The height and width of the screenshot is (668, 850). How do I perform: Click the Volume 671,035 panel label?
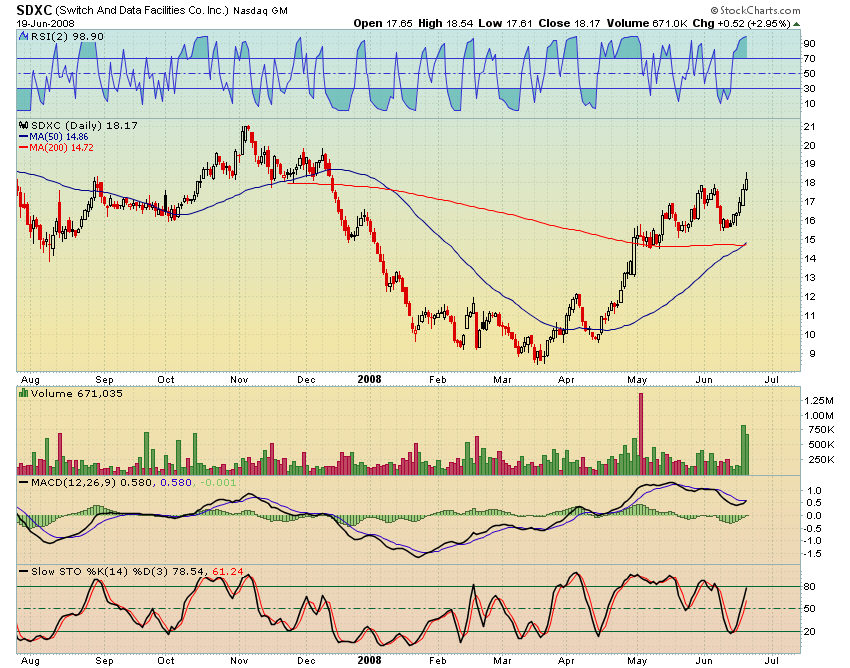click(x=76, y=393)
